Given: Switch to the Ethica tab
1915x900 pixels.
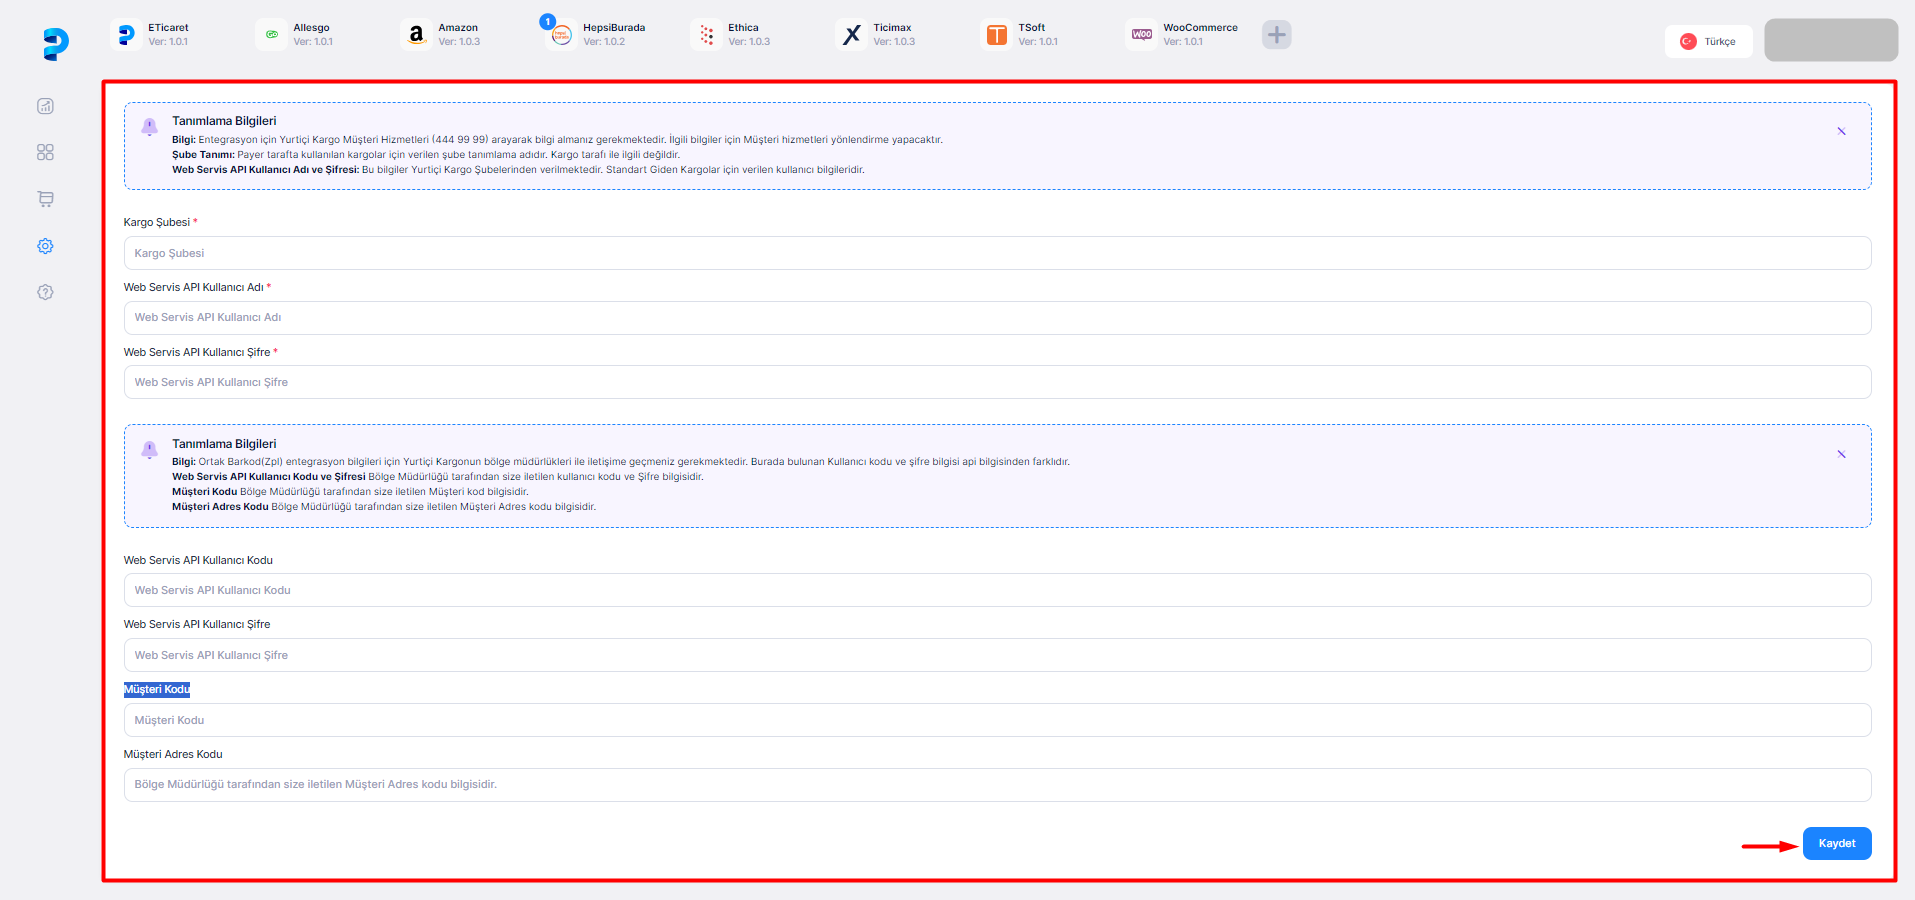Looking at the screenshot, I should (x=731, y=35).
